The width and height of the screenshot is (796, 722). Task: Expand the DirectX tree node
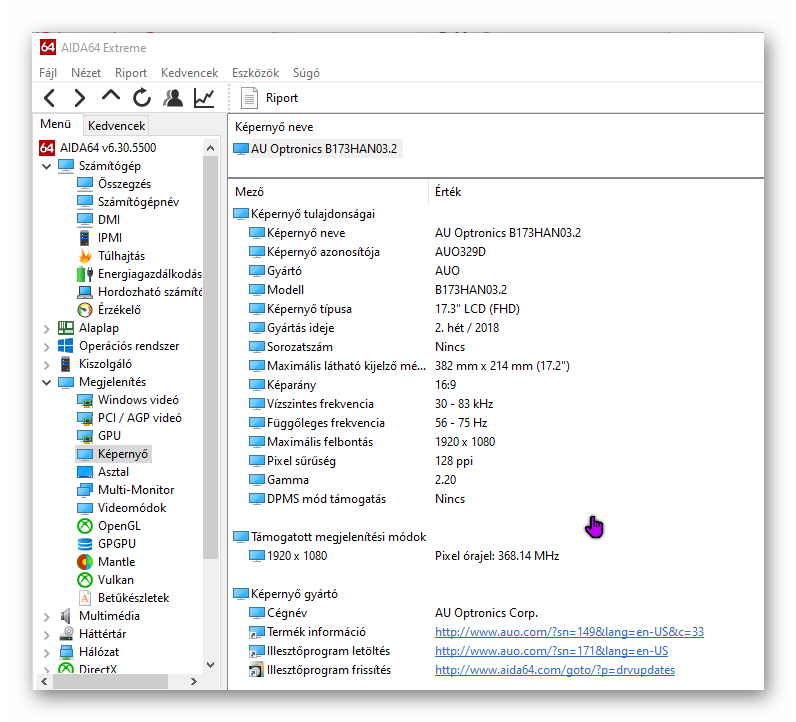tap(47, 669)
